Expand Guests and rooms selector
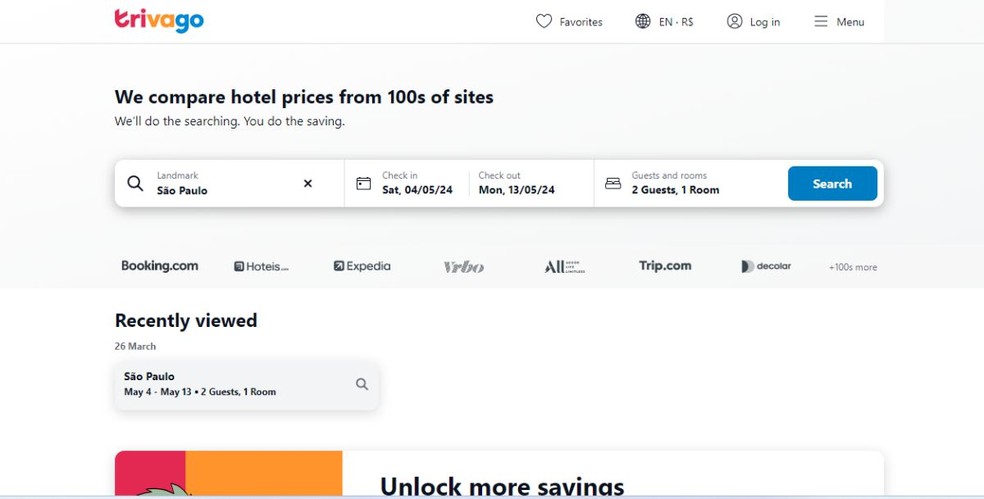The width and height of the screenshot is (984, 499). [x=690, y=184]
